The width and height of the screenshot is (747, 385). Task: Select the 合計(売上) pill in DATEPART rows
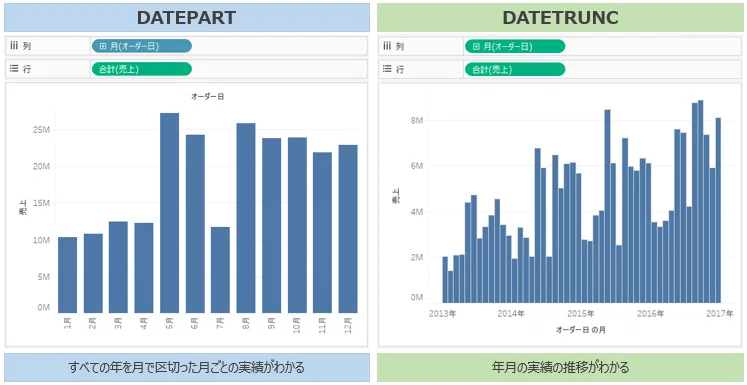tap(141, 69)
